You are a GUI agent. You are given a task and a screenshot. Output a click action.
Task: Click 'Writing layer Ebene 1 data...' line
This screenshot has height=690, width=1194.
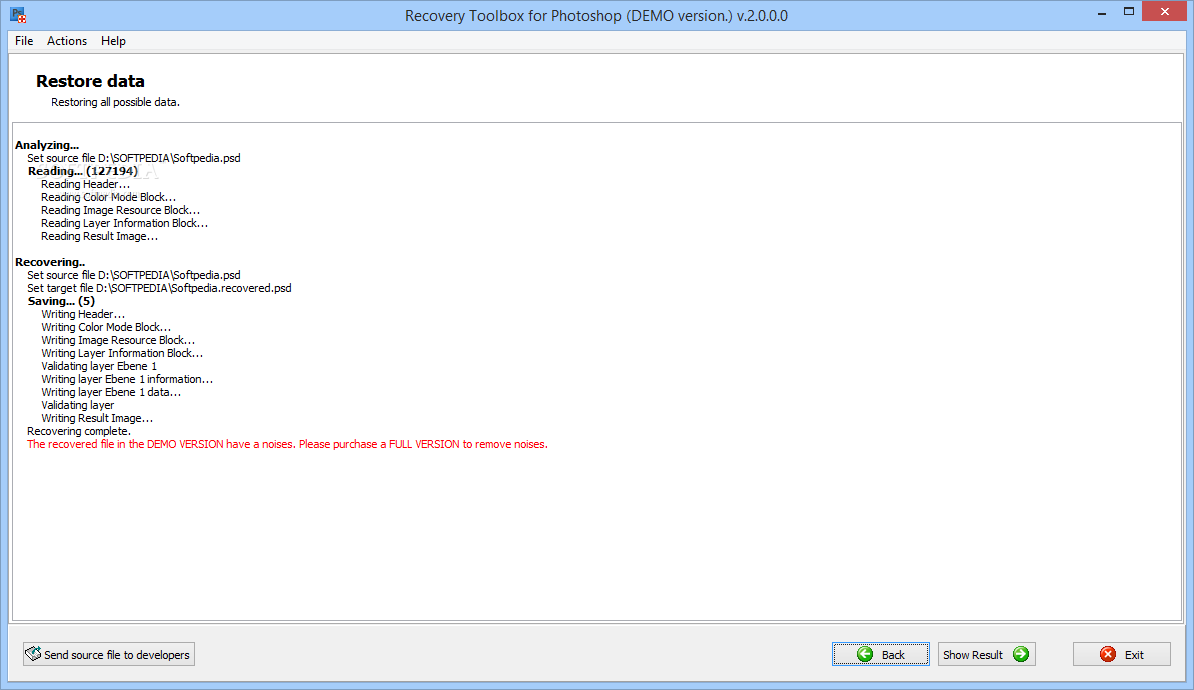point(111,392)
